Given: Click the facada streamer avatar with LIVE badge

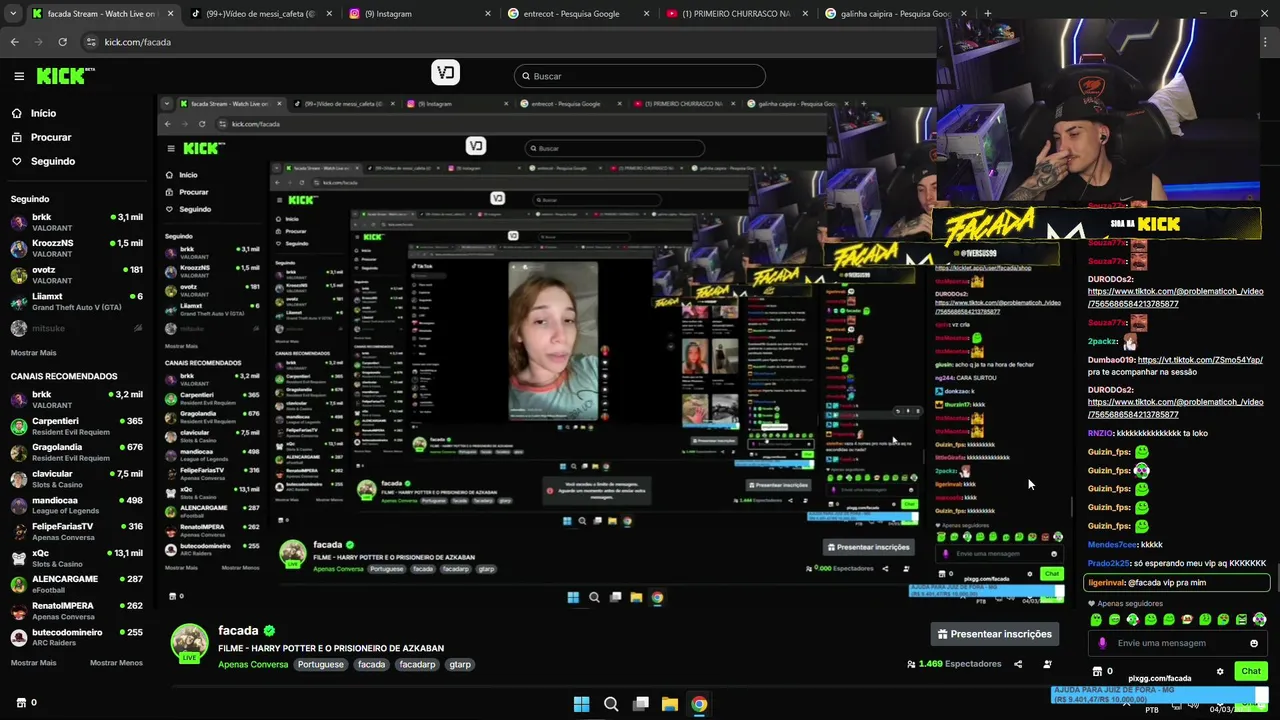Looking at the screenshot, I should pyautogui.click(x=189, y=643).
